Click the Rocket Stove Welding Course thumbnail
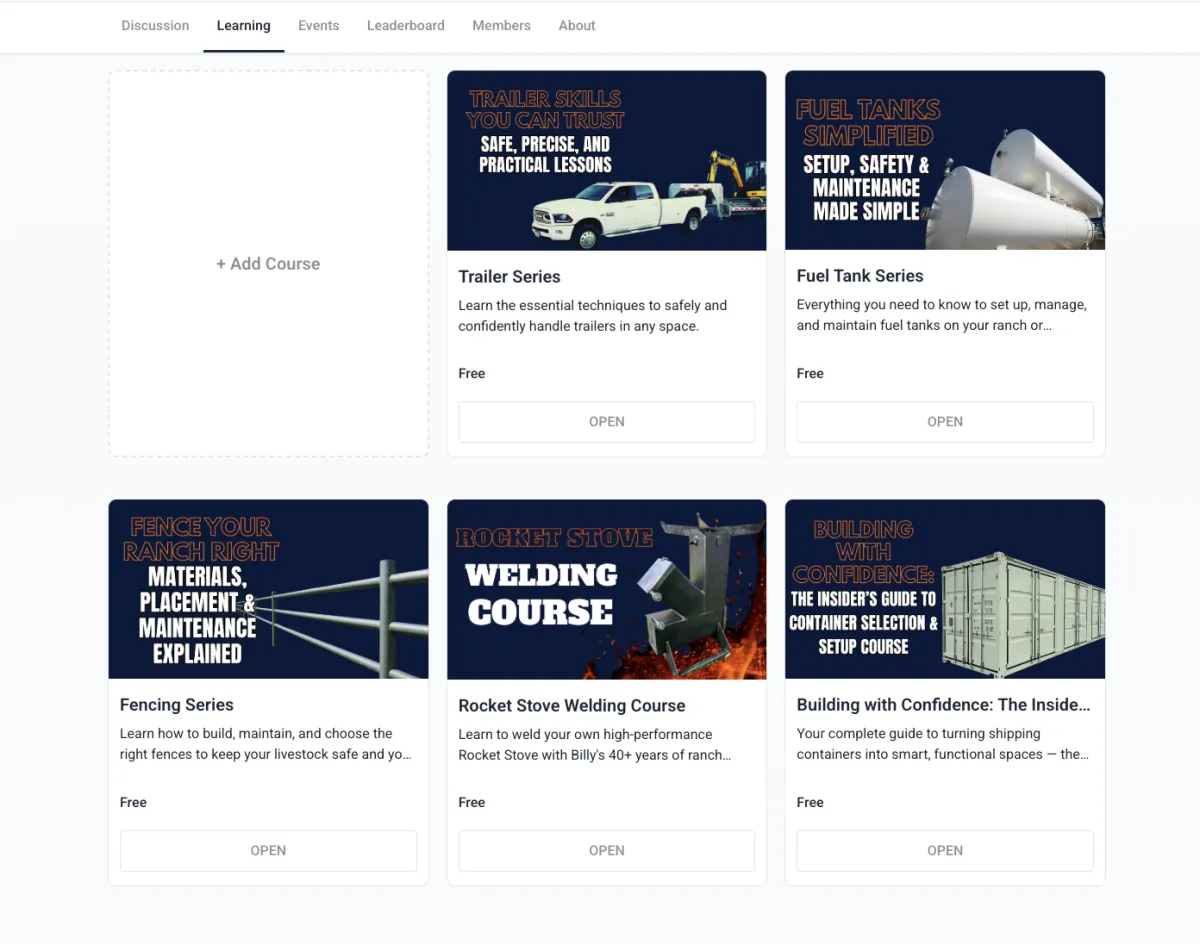The width and height of the screenshot is (1200, 944). click(606, 589)
